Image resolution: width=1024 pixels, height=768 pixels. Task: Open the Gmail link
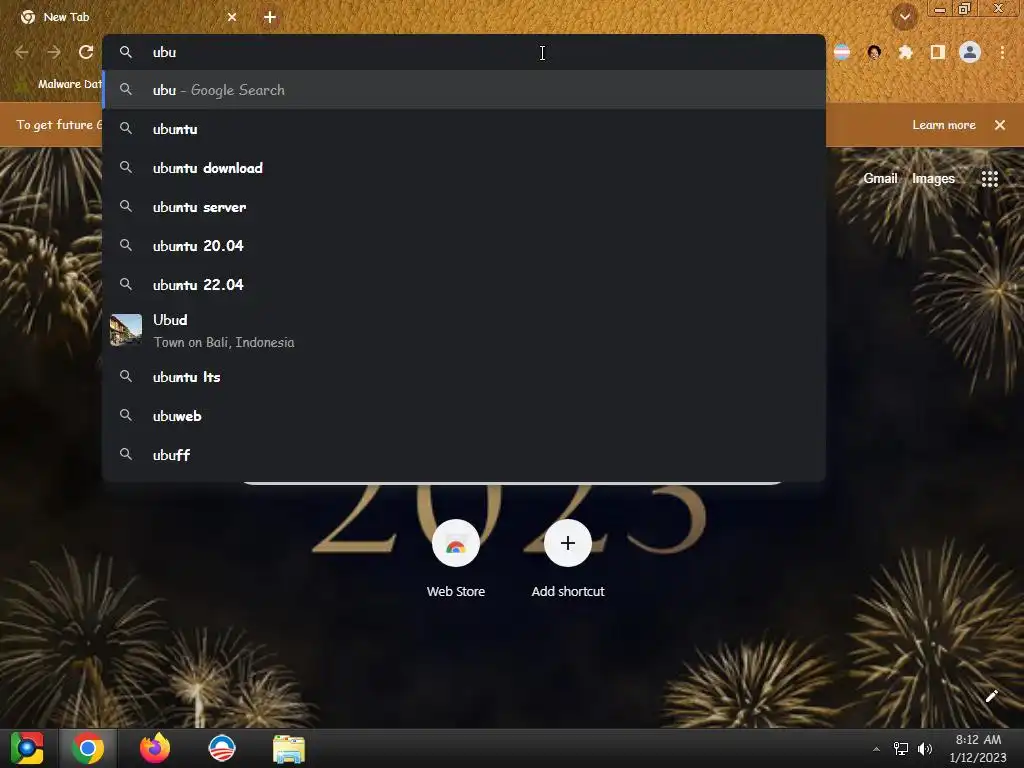880,178
